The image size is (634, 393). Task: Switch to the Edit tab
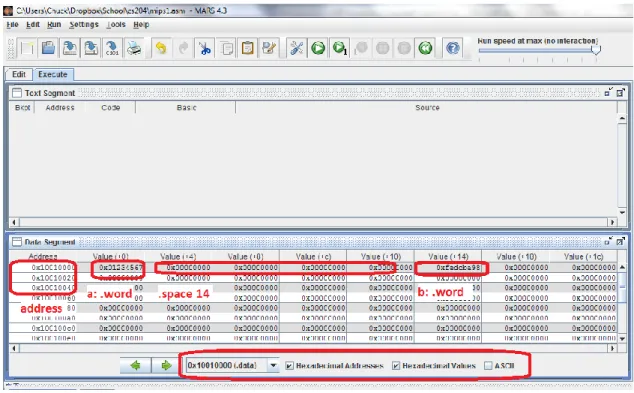19,74
